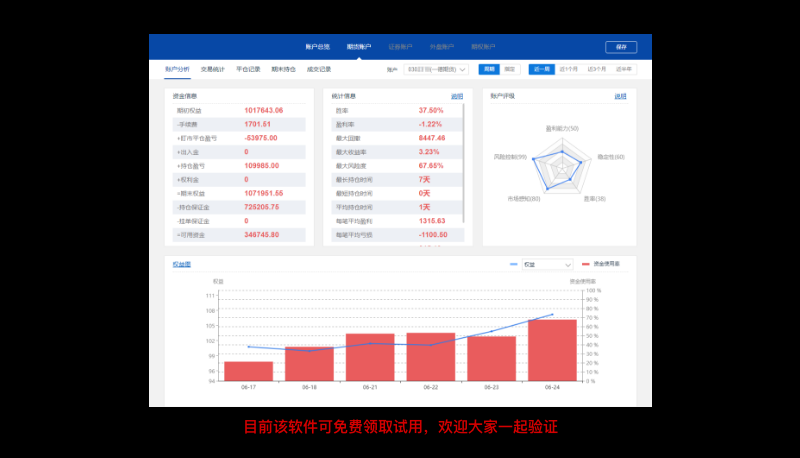Click the red 资金使用率 legend swatch
Viewport: 800px width, 458px height.
[x=586, y=264]
